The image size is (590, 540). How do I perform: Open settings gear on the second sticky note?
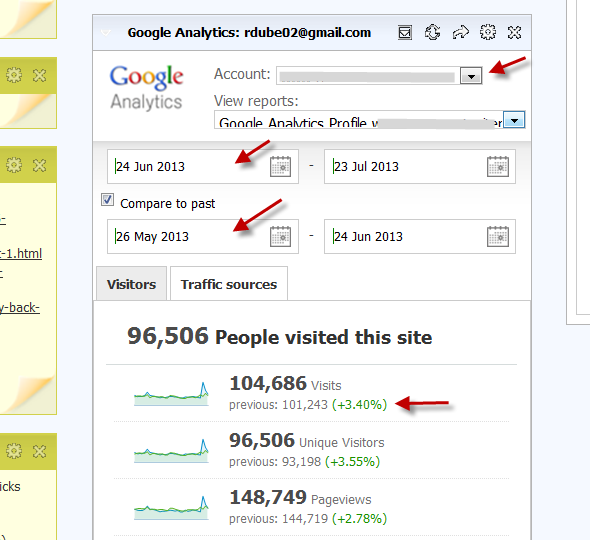pos(14,165)
